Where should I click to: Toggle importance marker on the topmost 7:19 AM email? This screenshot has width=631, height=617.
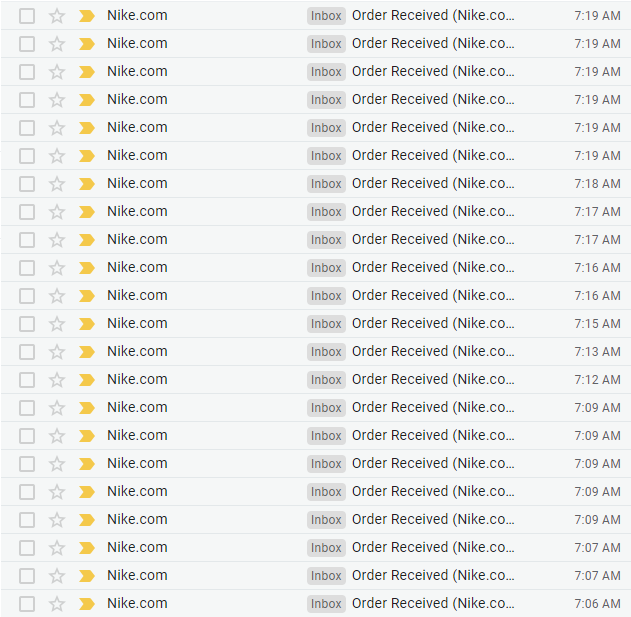click(87, 16)
